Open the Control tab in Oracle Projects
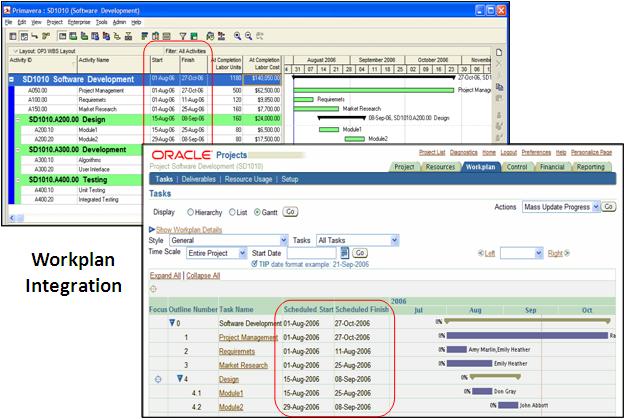Image resolution: width=626 pixels, height=420 pixels. click(517, 167)
